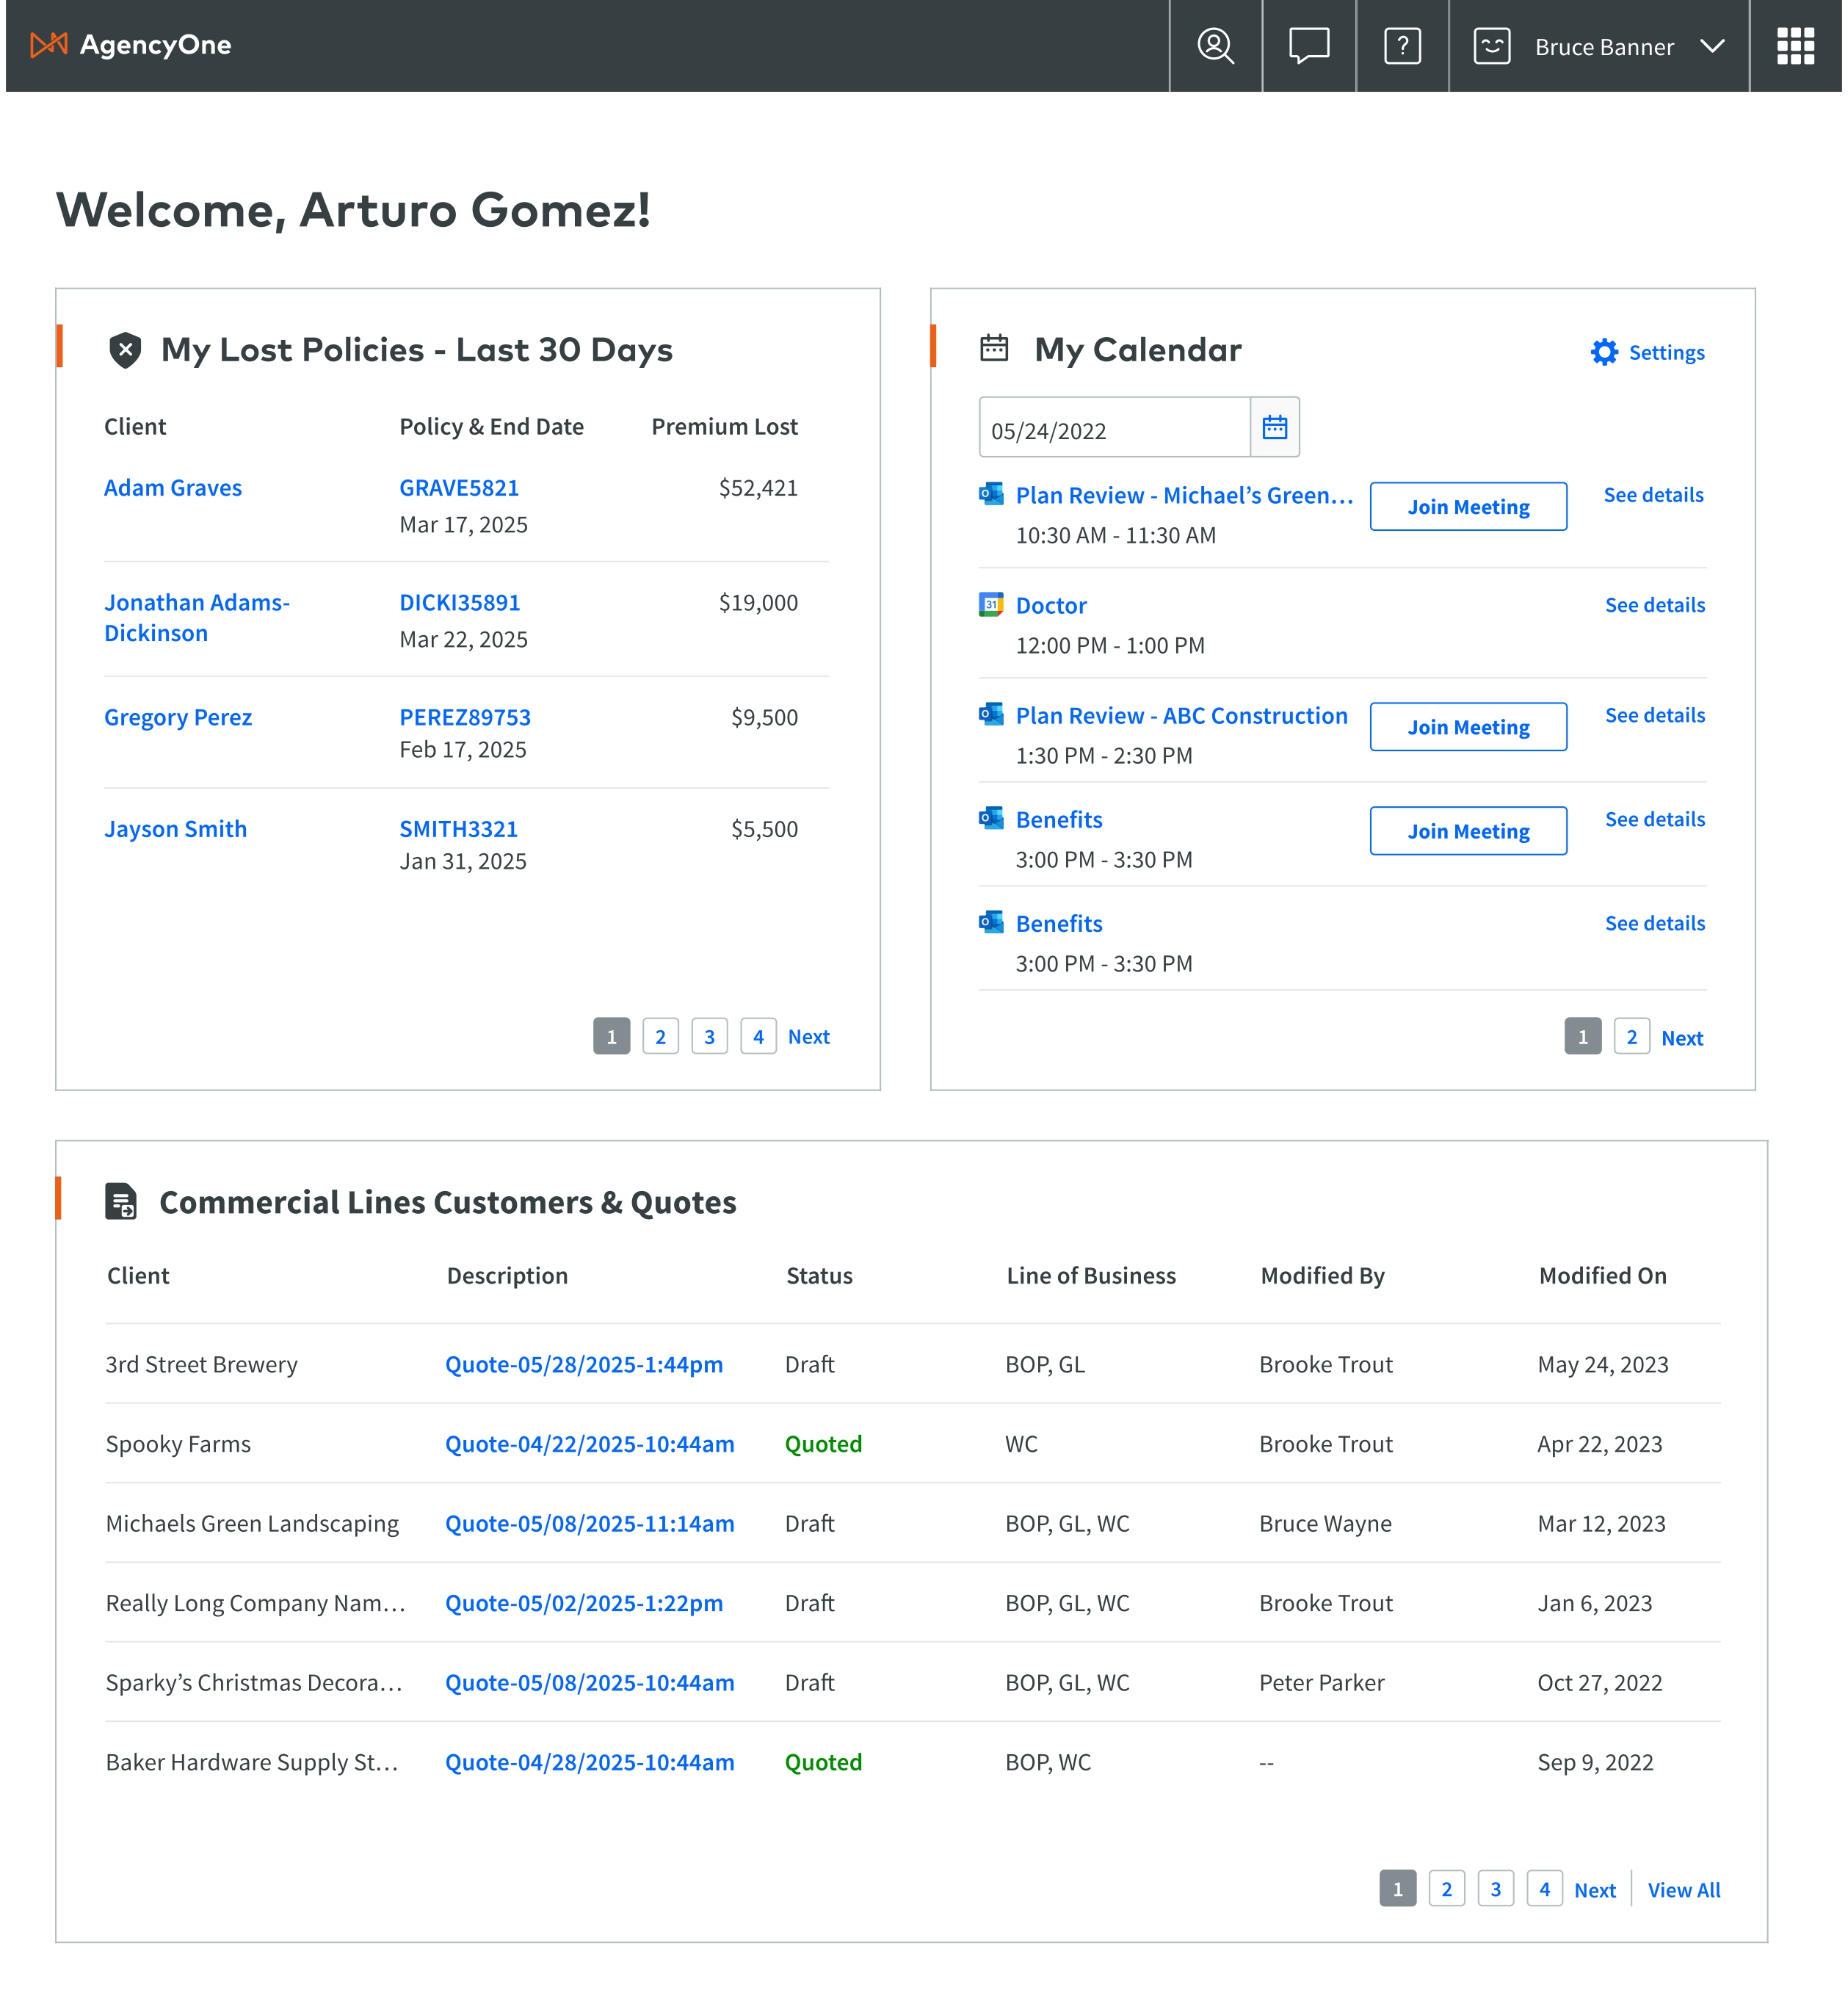1848x2012 pixels.
Task: Click the 05/24/2022 date input field
Action: coord(1113,430)
